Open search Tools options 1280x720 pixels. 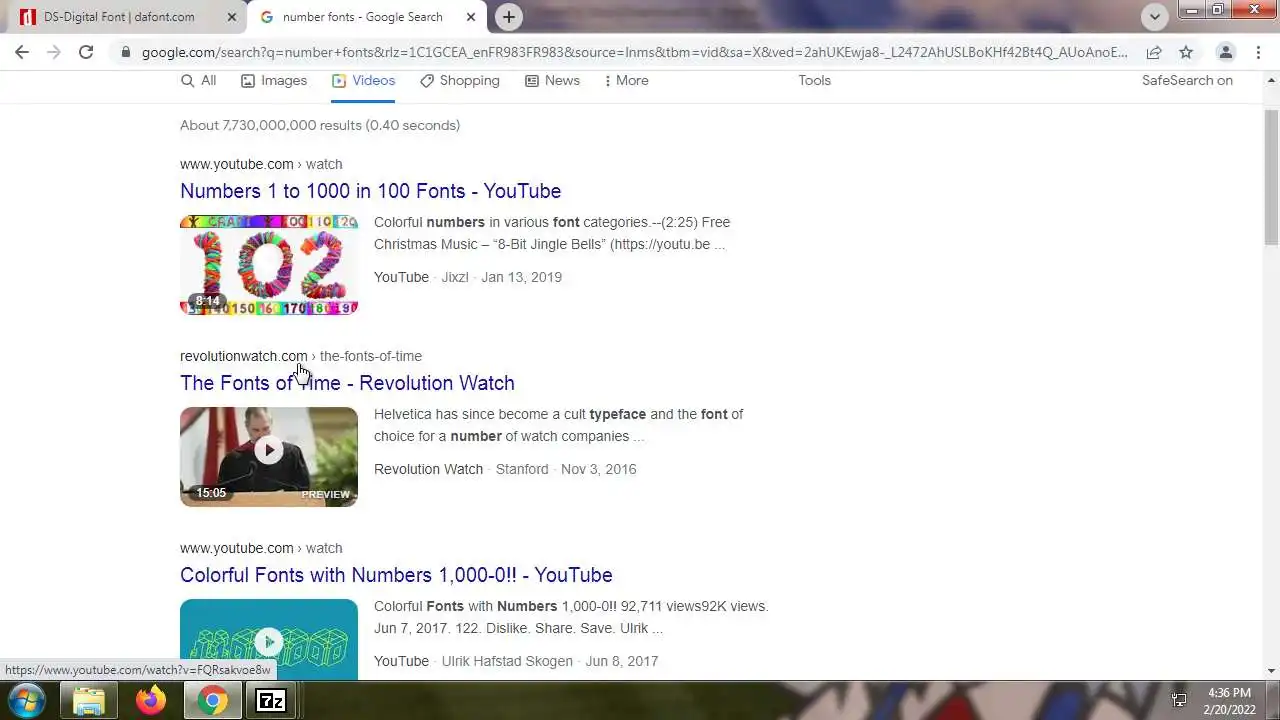point(814,80)
